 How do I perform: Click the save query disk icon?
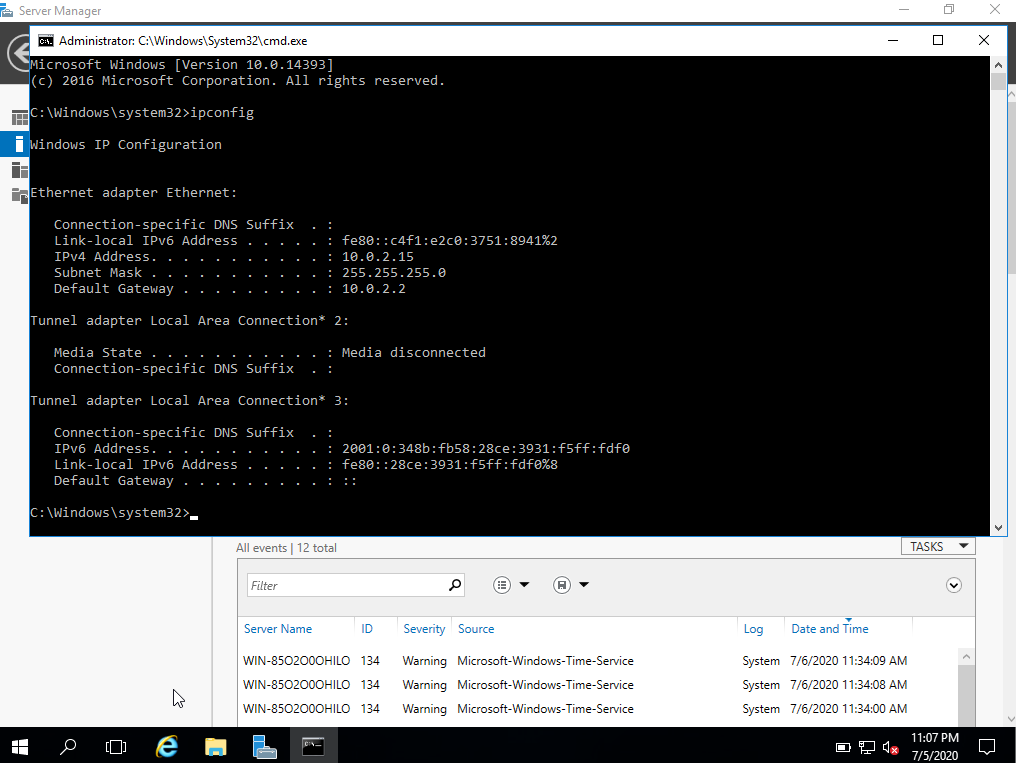pyautogui.click(x=562, y=585)
